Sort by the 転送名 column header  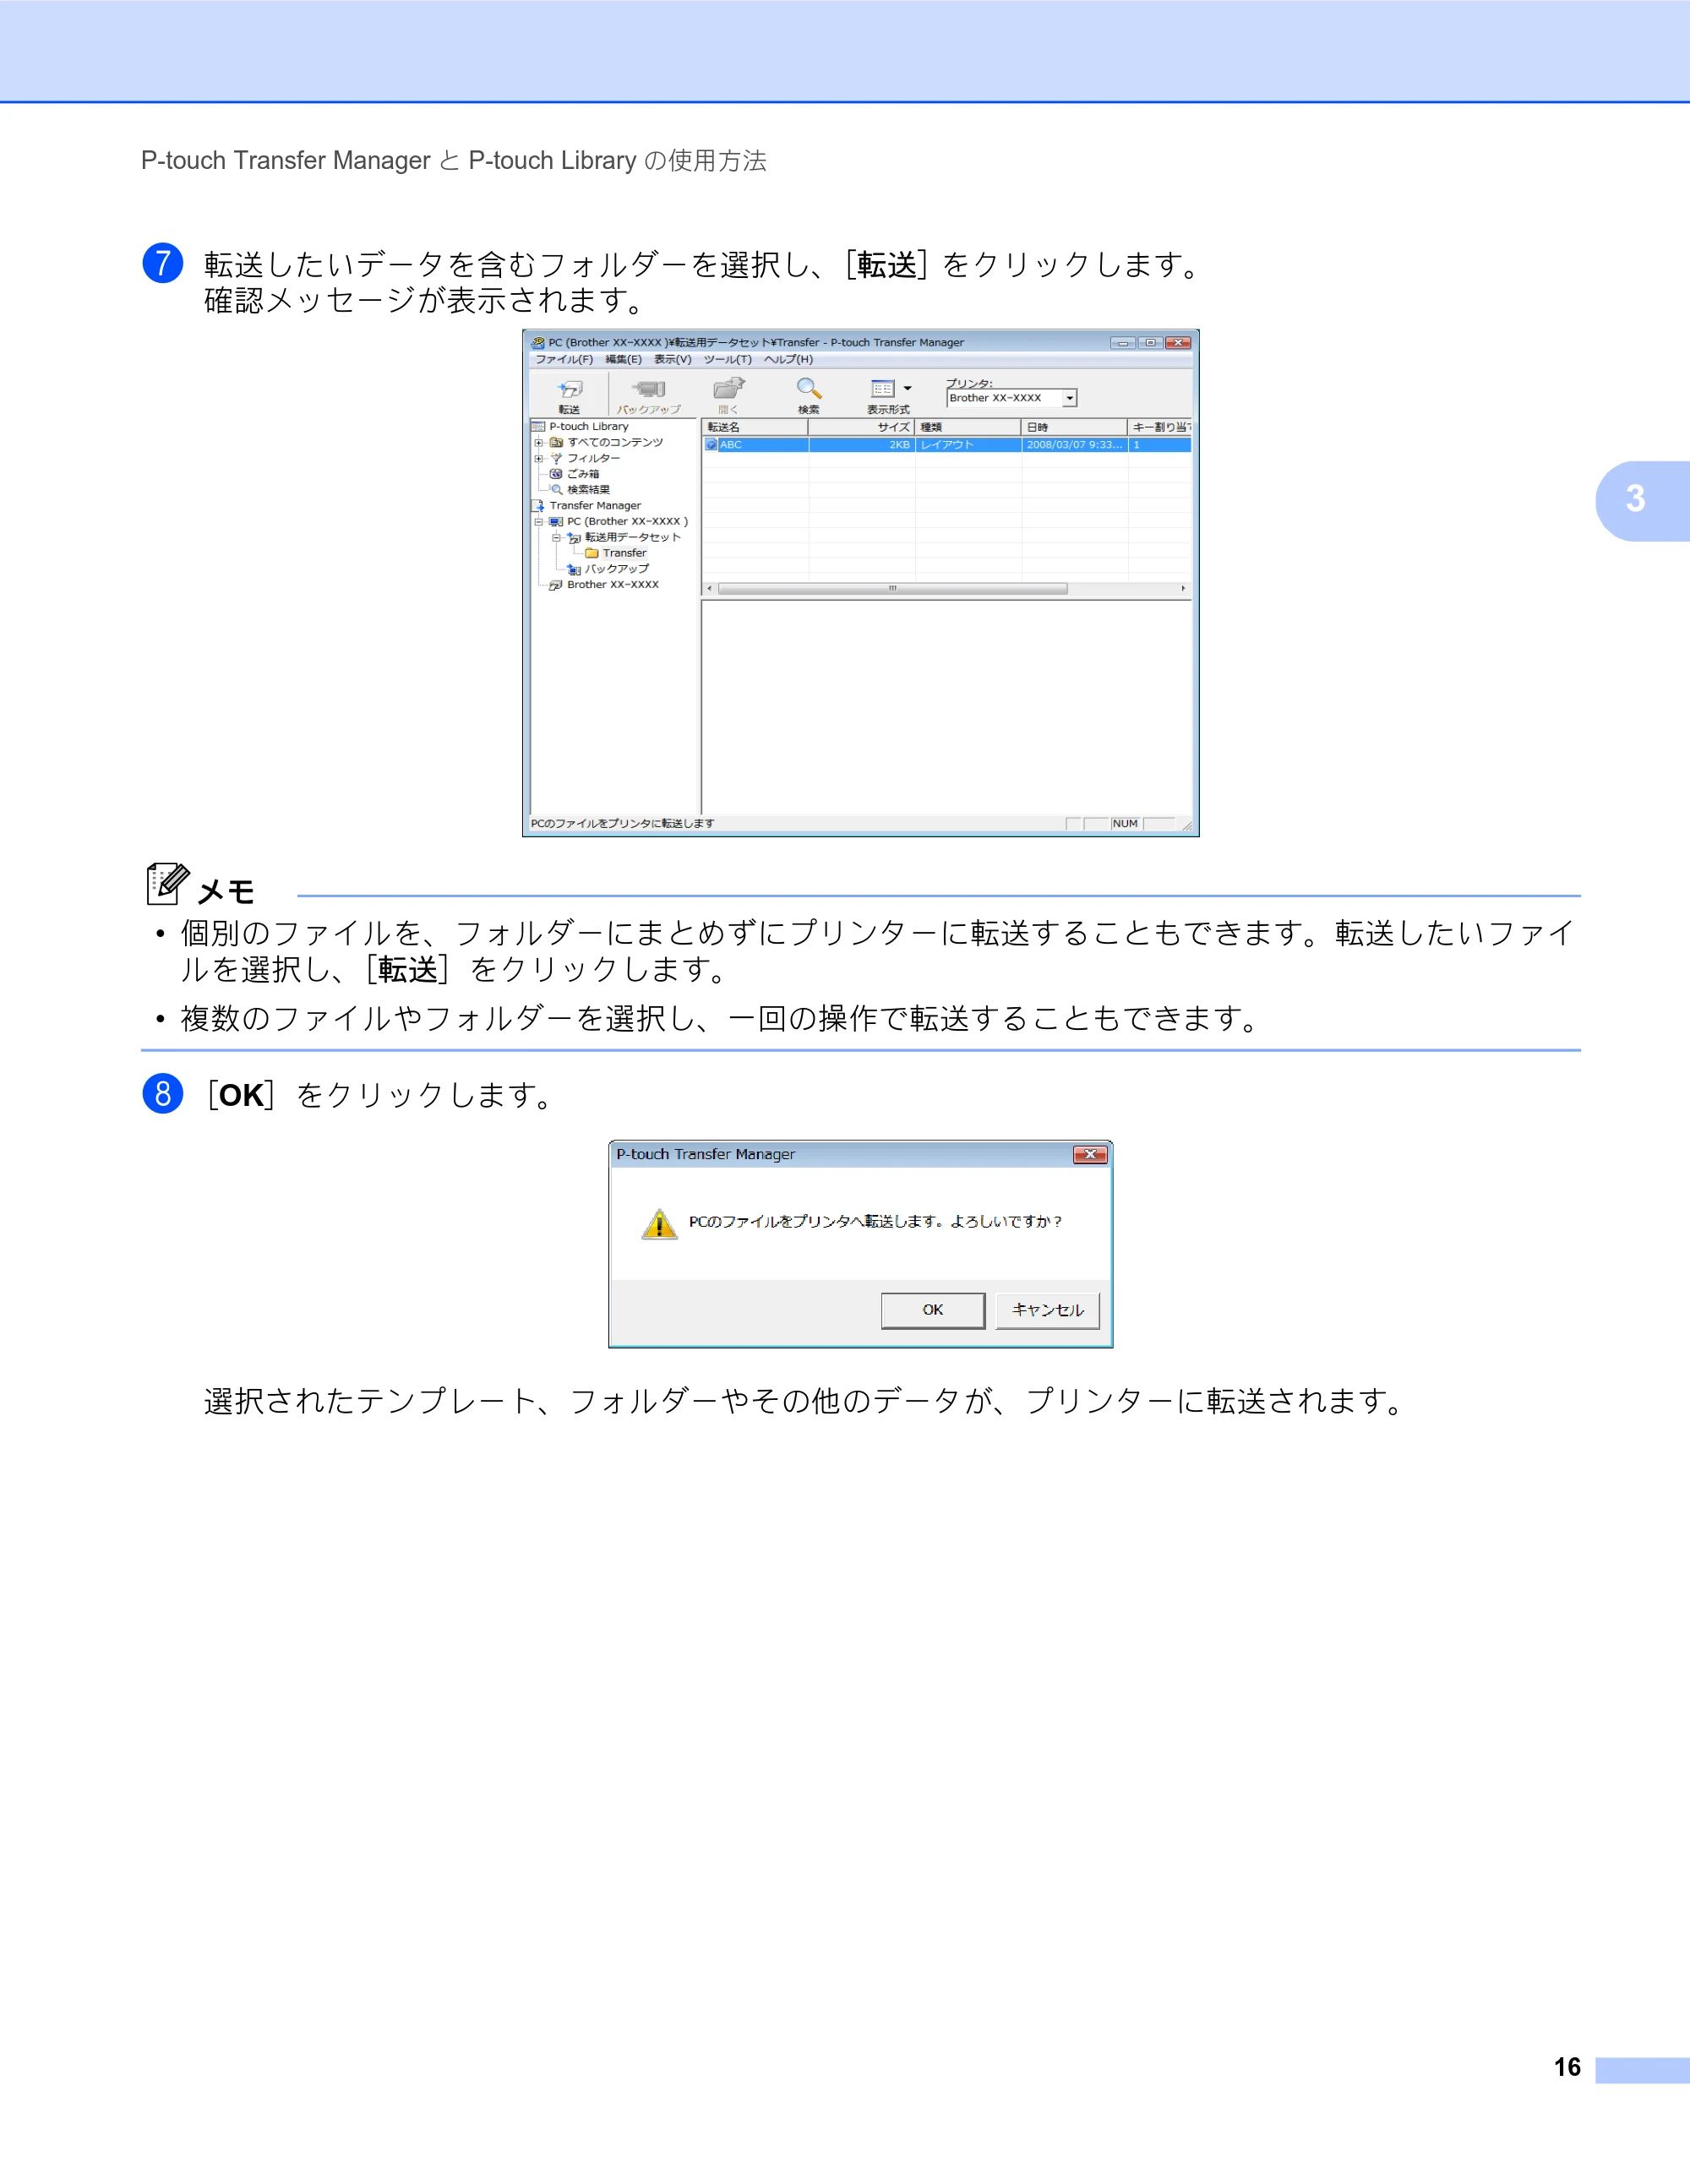pyautogui.click(x=755, y=427)
